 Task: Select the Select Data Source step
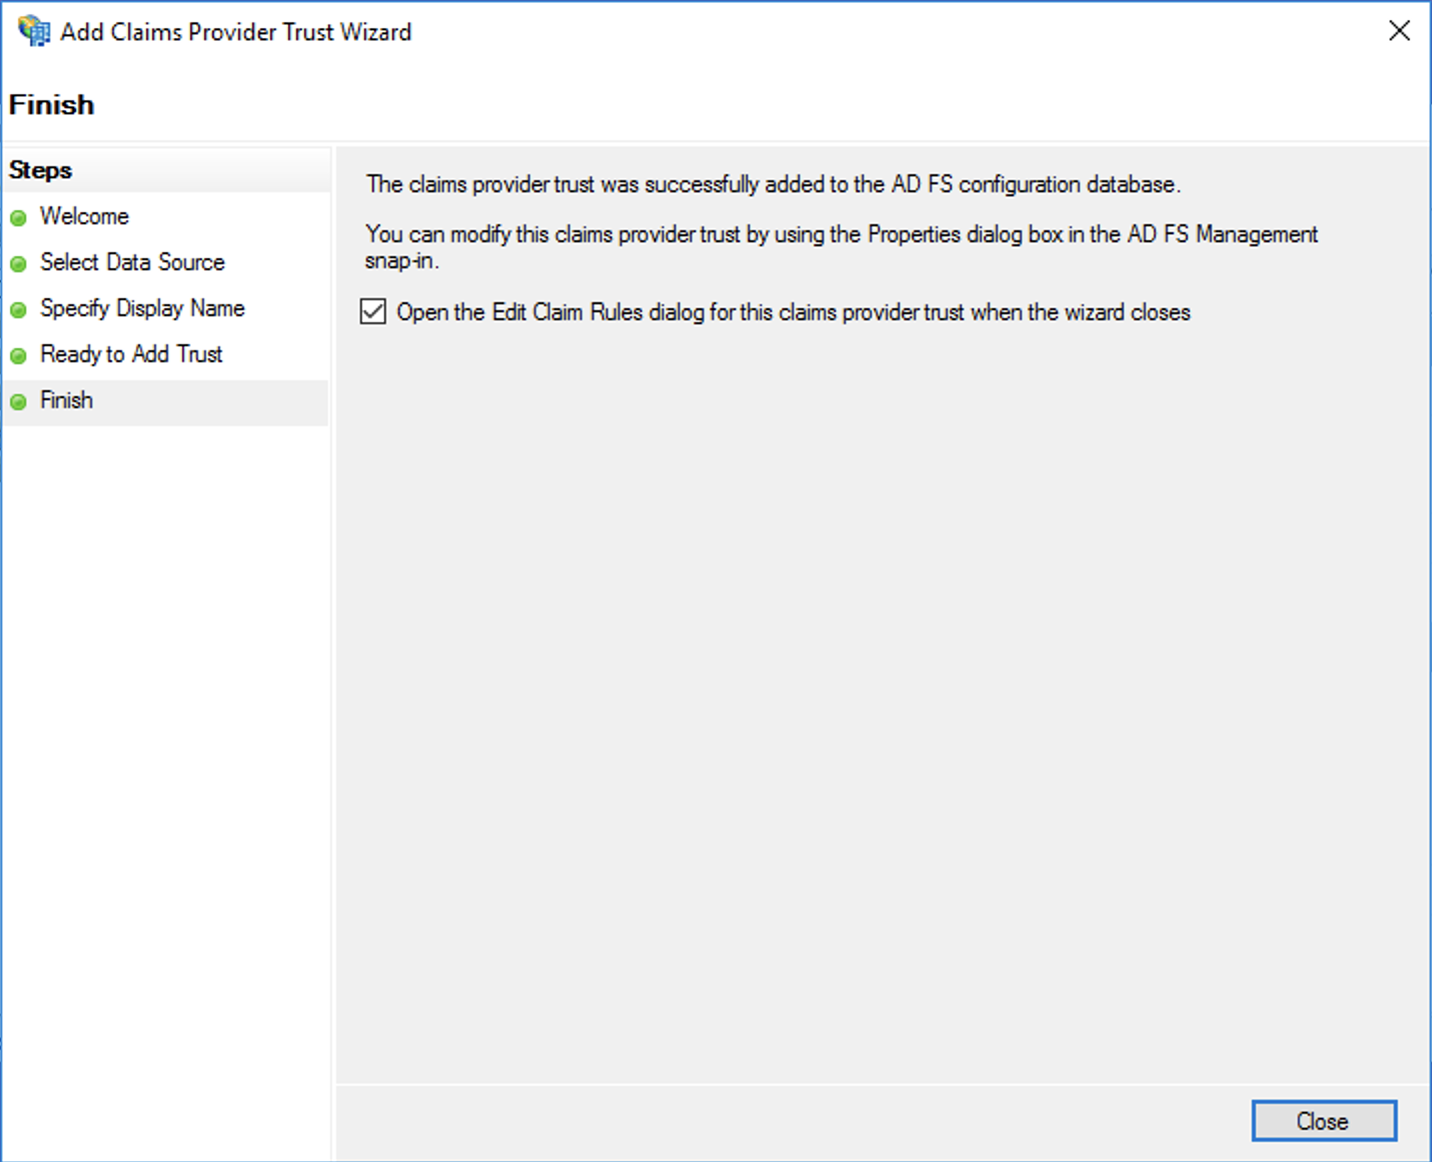click(x=132, y=262)
